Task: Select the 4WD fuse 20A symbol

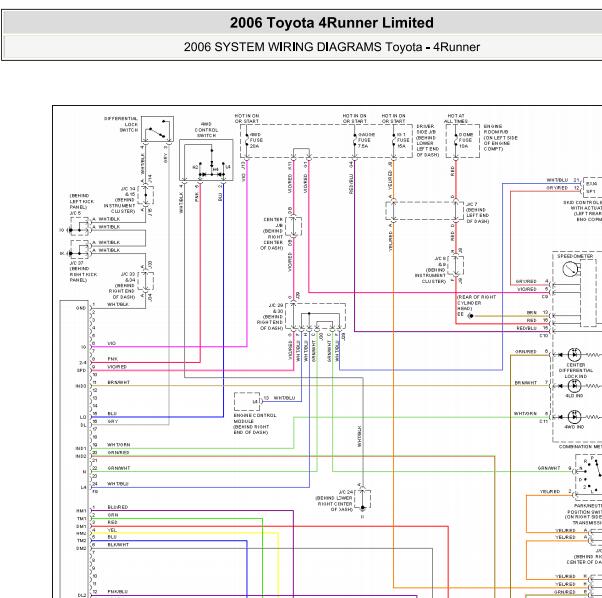Action: [x=247, y=140]
